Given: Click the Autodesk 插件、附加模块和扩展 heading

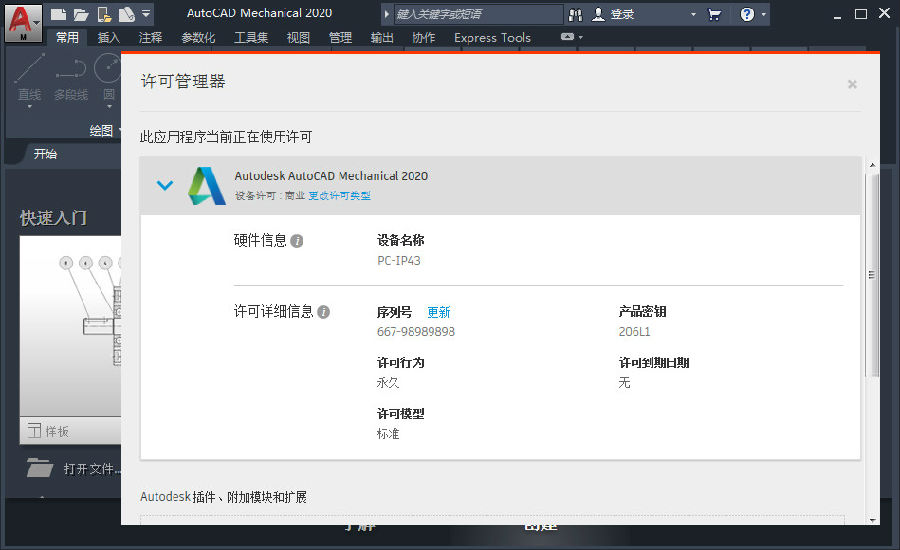Looking at the screenshot, I should tap(223, 497).
